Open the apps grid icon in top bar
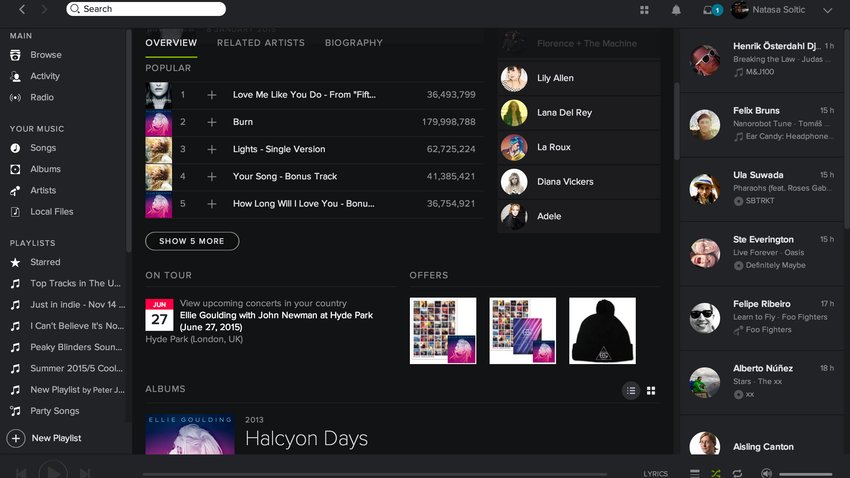 point(644,10)
